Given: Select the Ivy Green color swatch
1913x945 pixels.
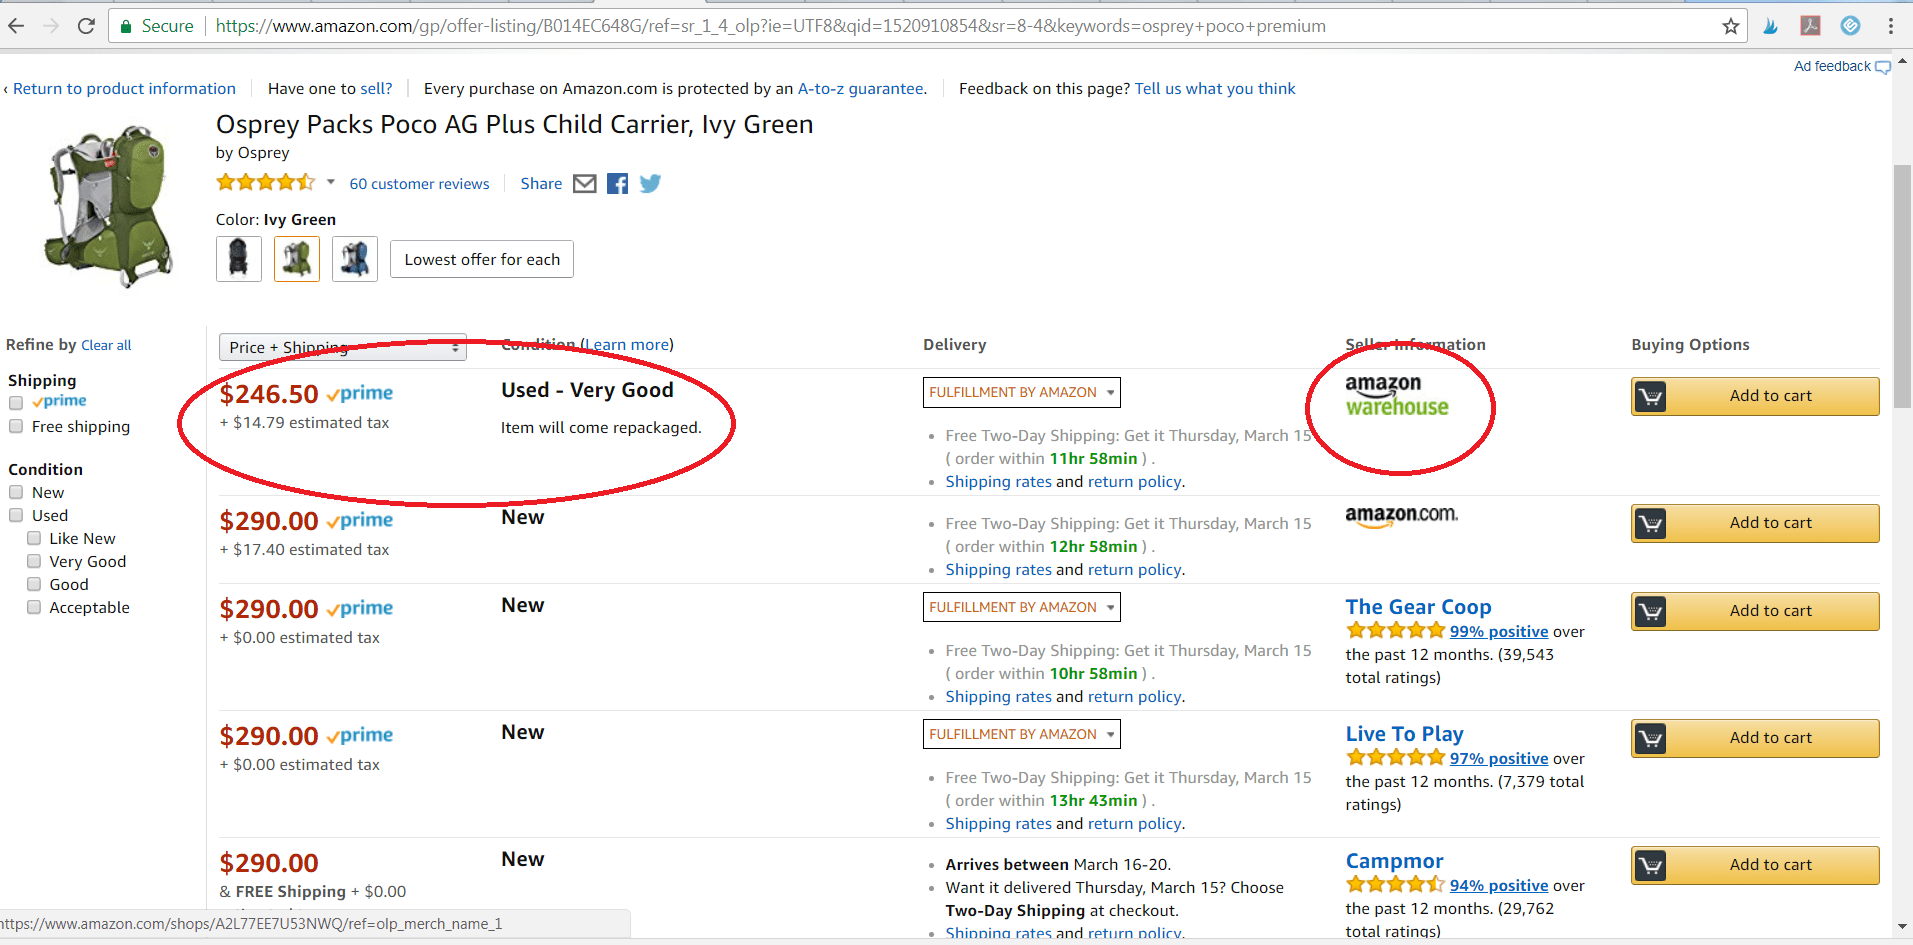Looking at the screenshot, I should (x=296, y=258).
